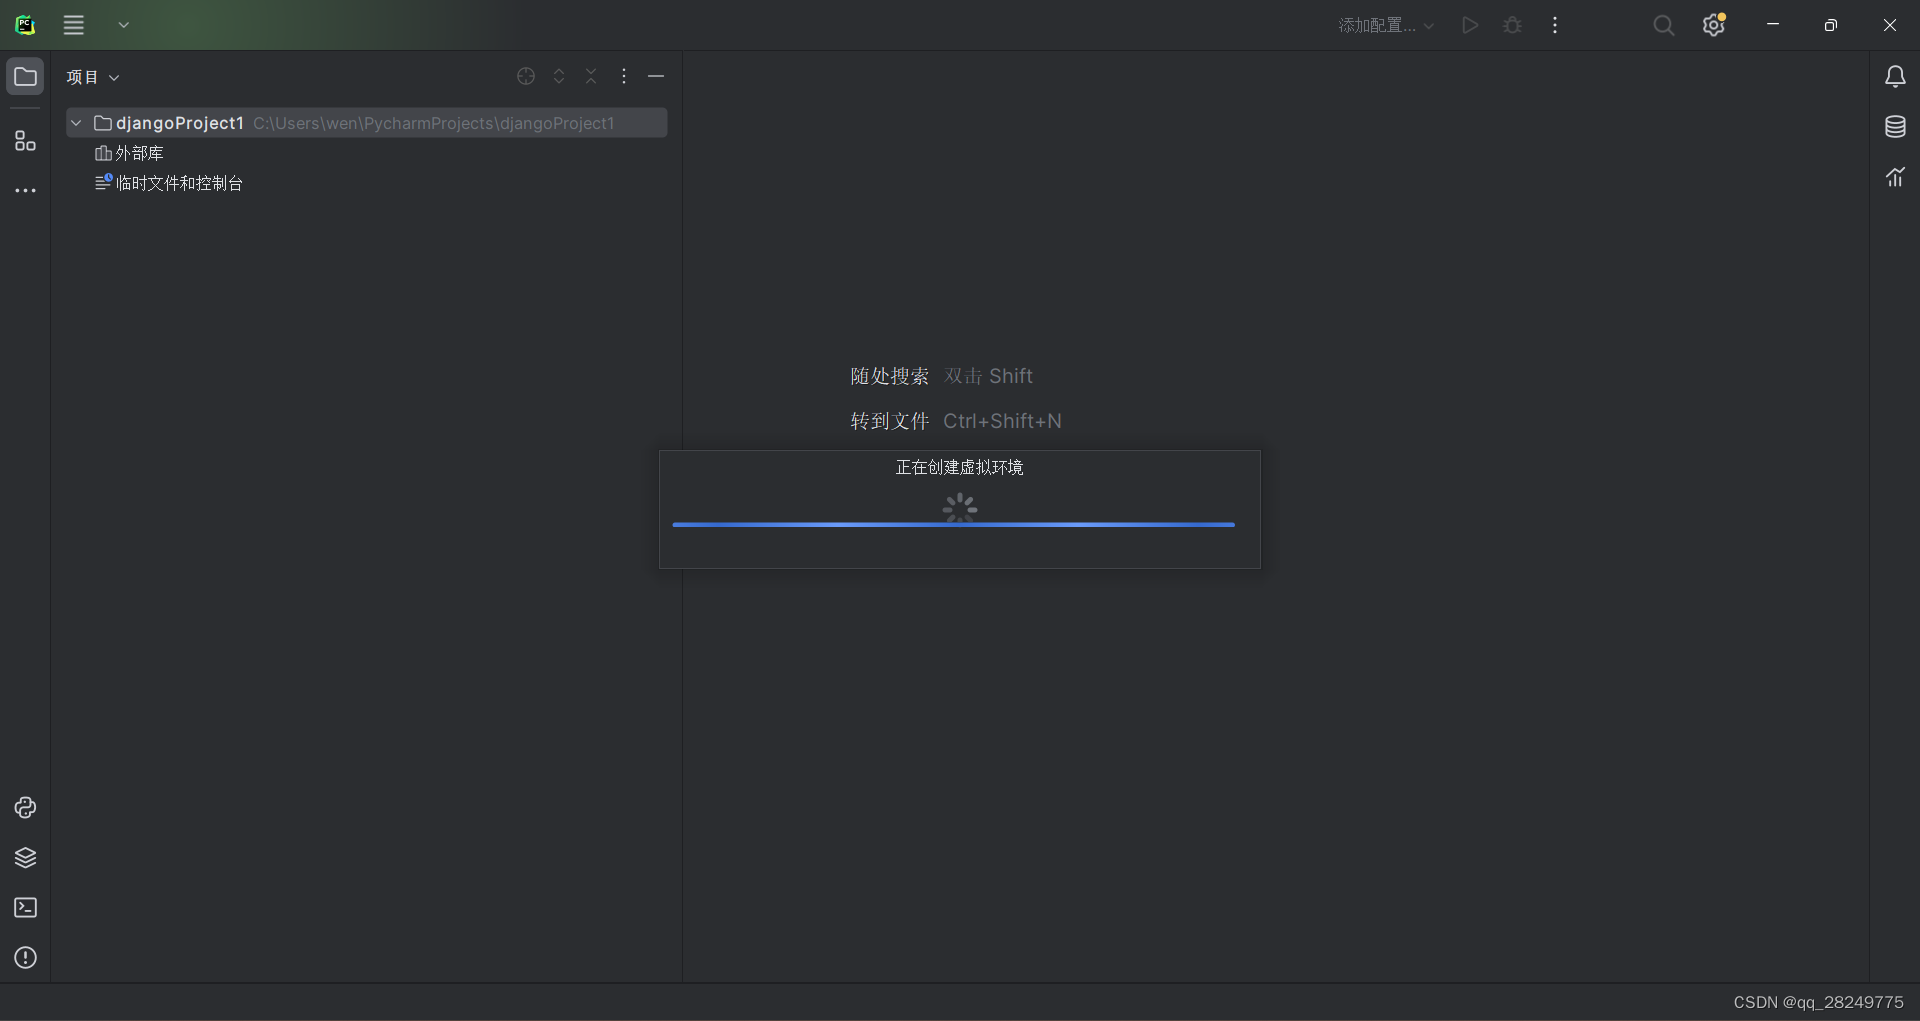This screenshot has width=1920, height=1021.
Task: Select the djangoProject1 folder row
Action: click(x=367, y=123)
